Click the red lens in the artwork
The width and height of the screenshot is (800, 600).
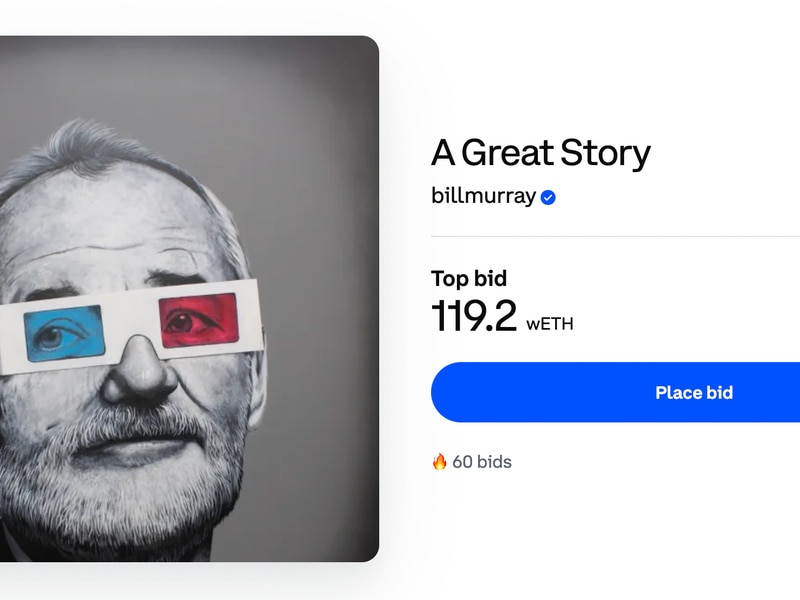click(199, 320)
